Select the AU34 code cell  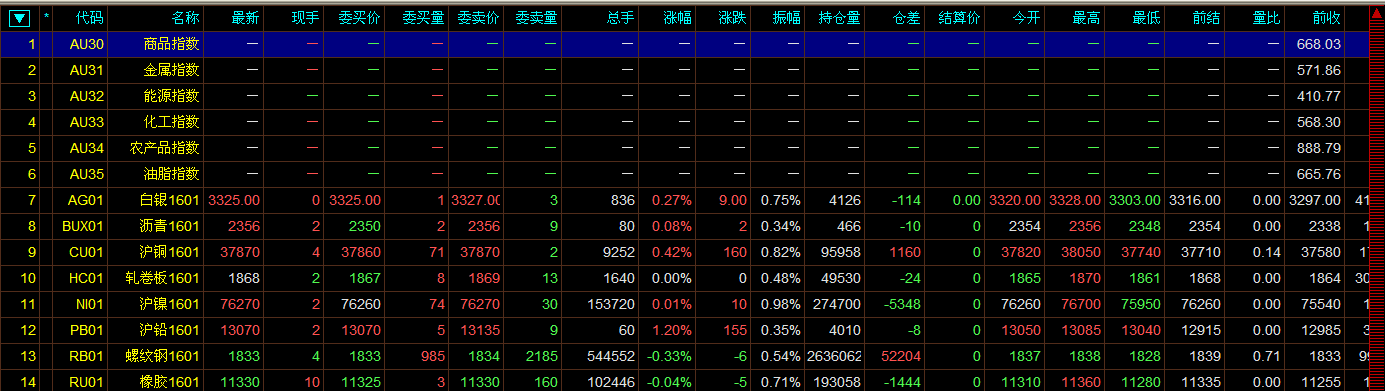[87, 148]
